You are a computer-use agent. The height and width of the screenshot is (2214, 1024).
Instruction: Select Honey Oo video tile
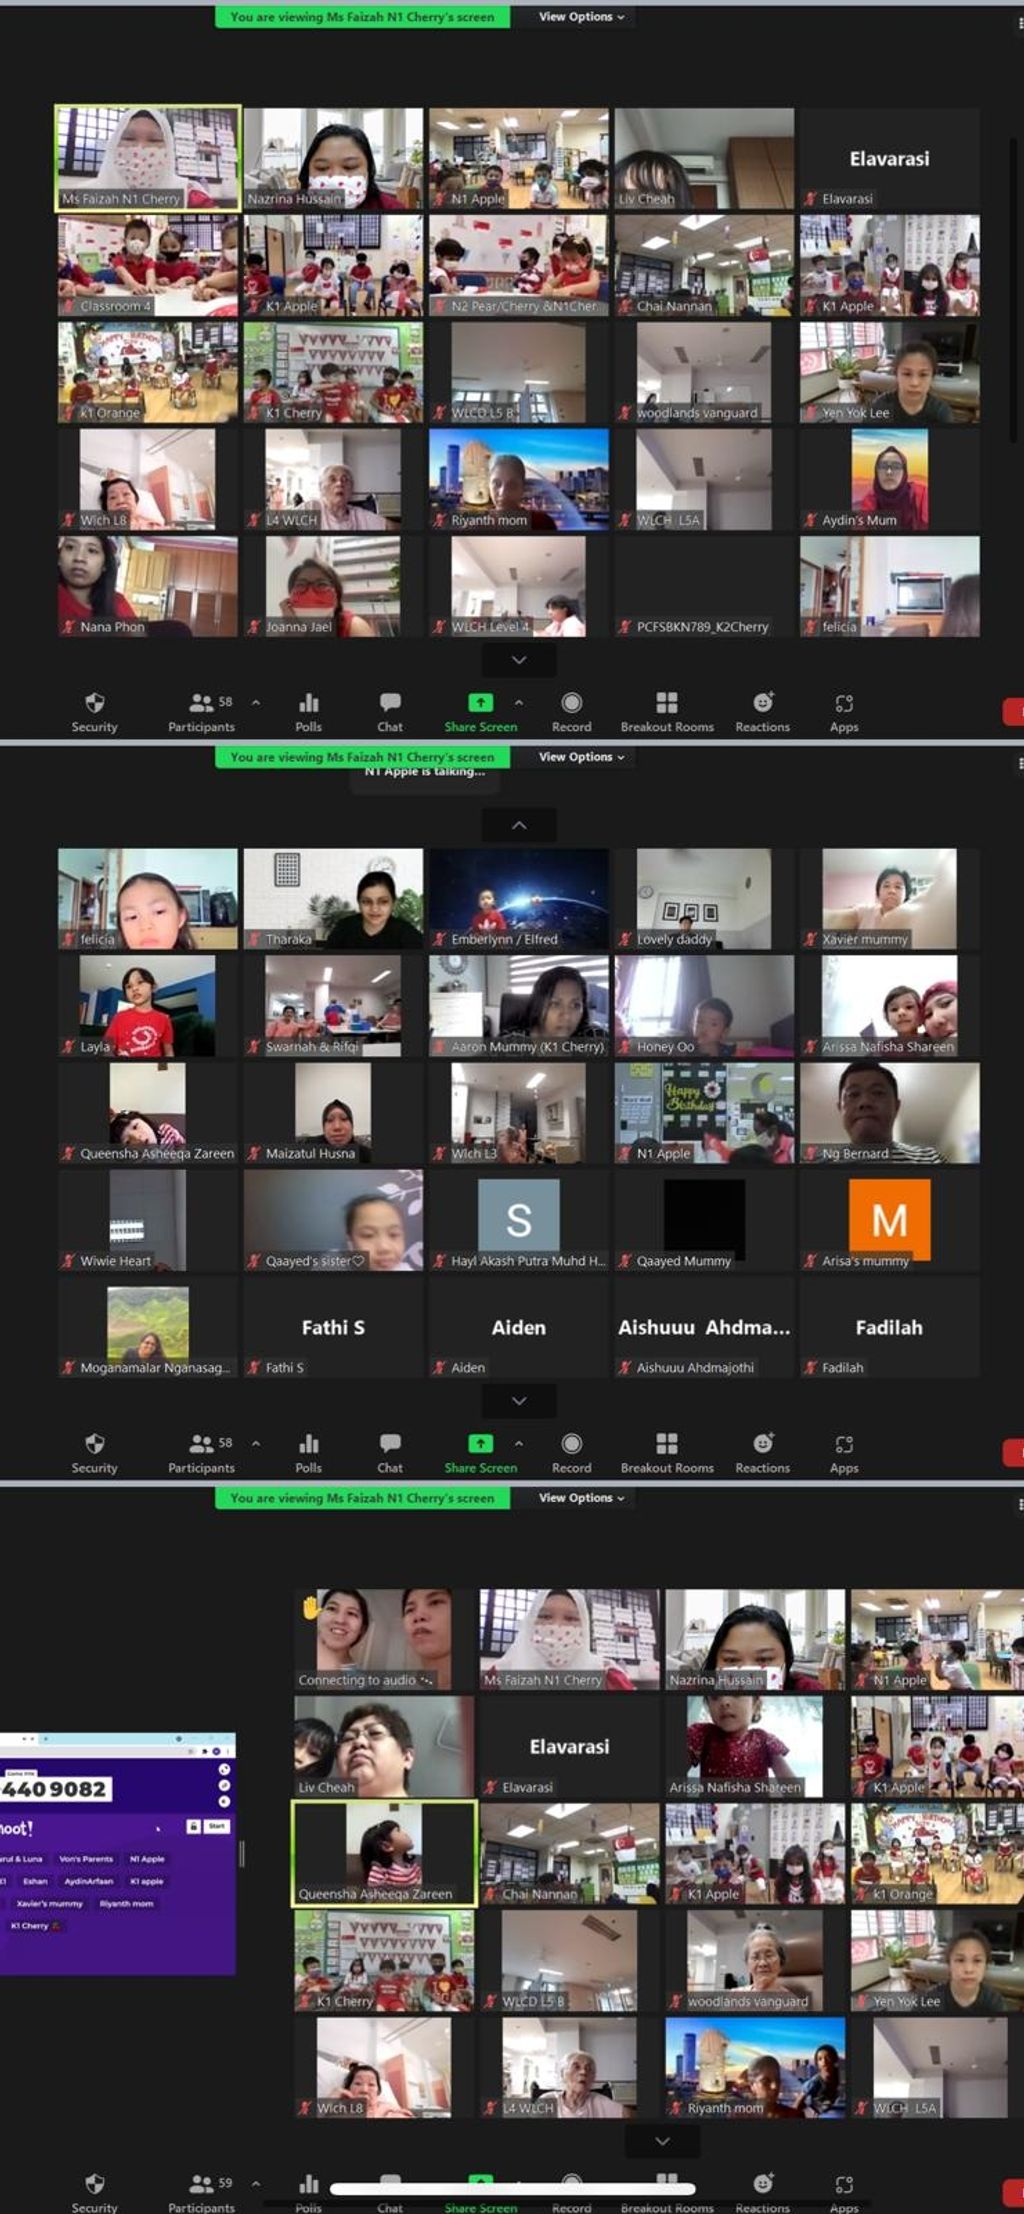[x=704, y=1005]
